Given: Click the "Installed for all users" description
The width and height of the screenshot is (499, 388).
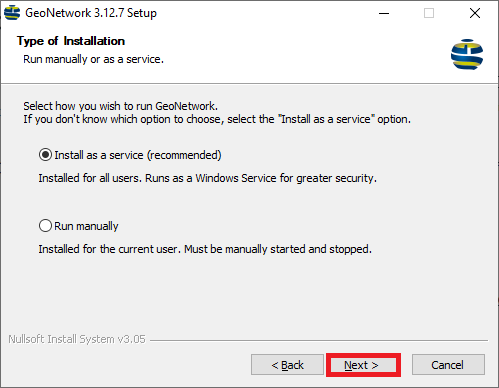Looking at the screenshot, I should [207, 178].
